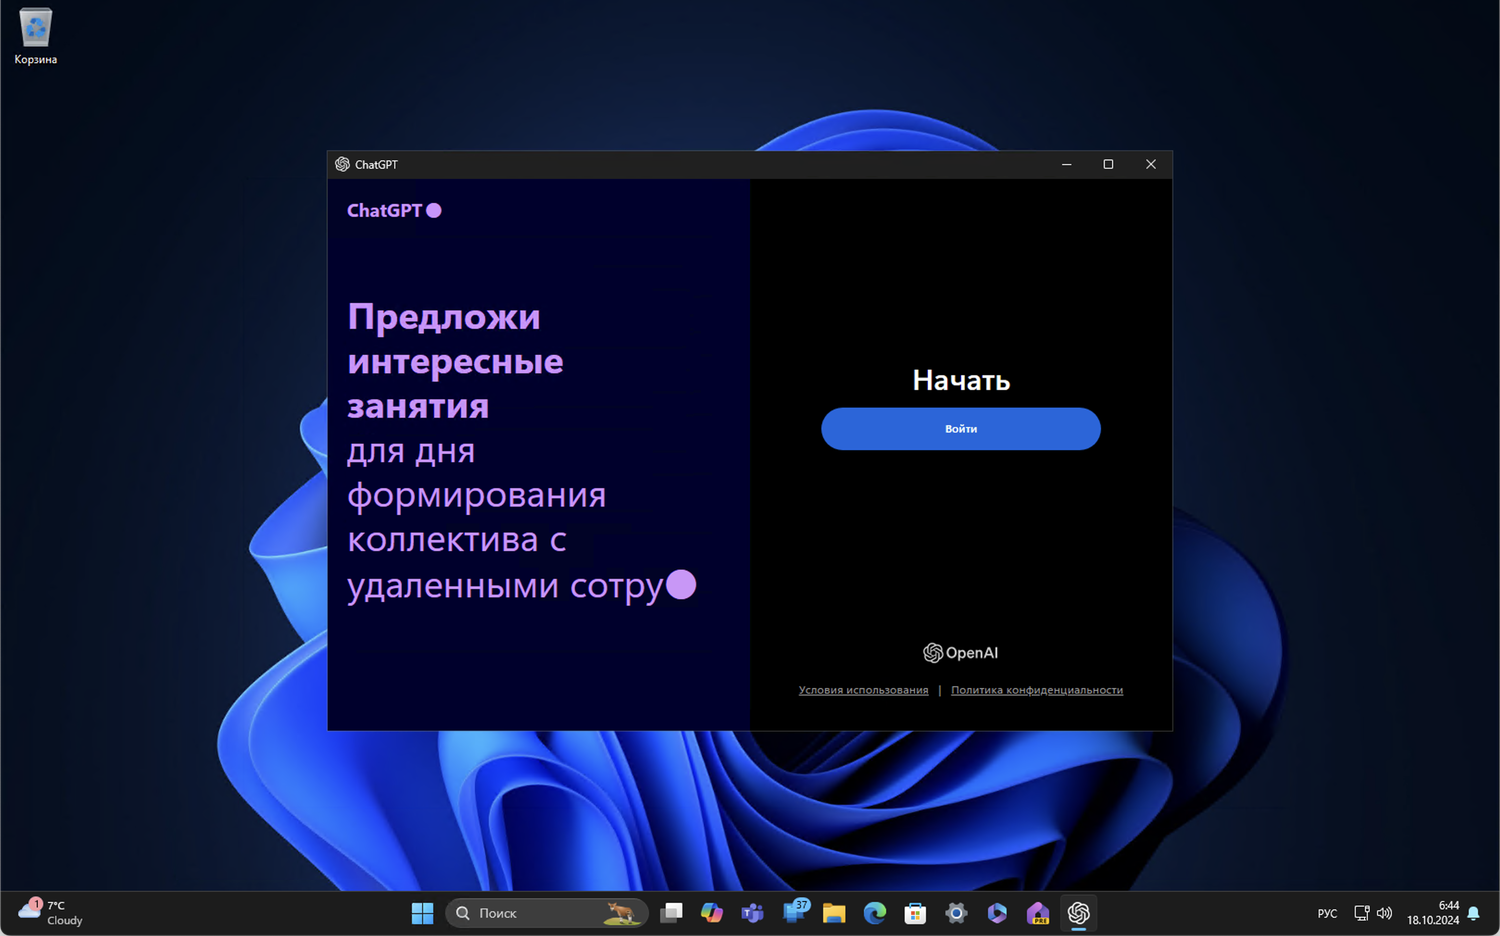Click the Предложи интересные занятия prompt text
This screenshot has width=1500, height=936.
click(x=455, y=361)
